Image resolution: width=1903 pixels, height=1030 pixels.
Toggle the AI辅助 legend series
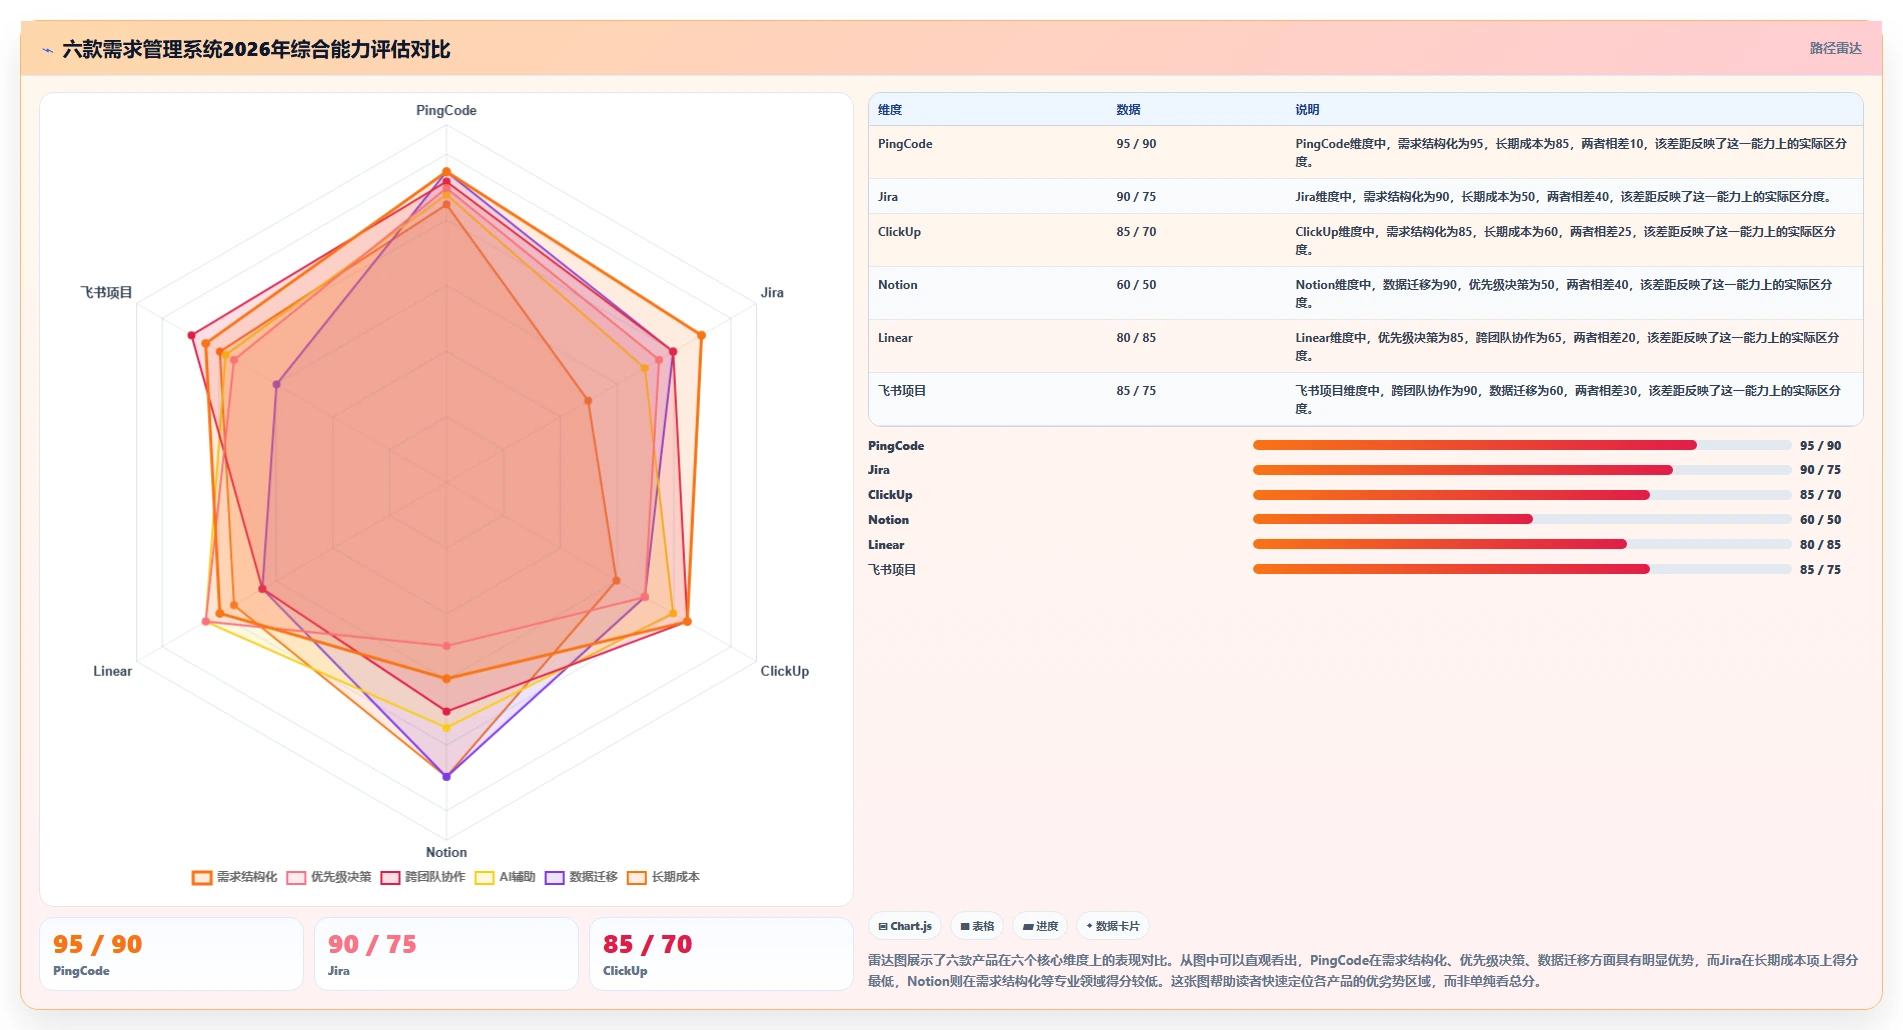click(505, 877)
